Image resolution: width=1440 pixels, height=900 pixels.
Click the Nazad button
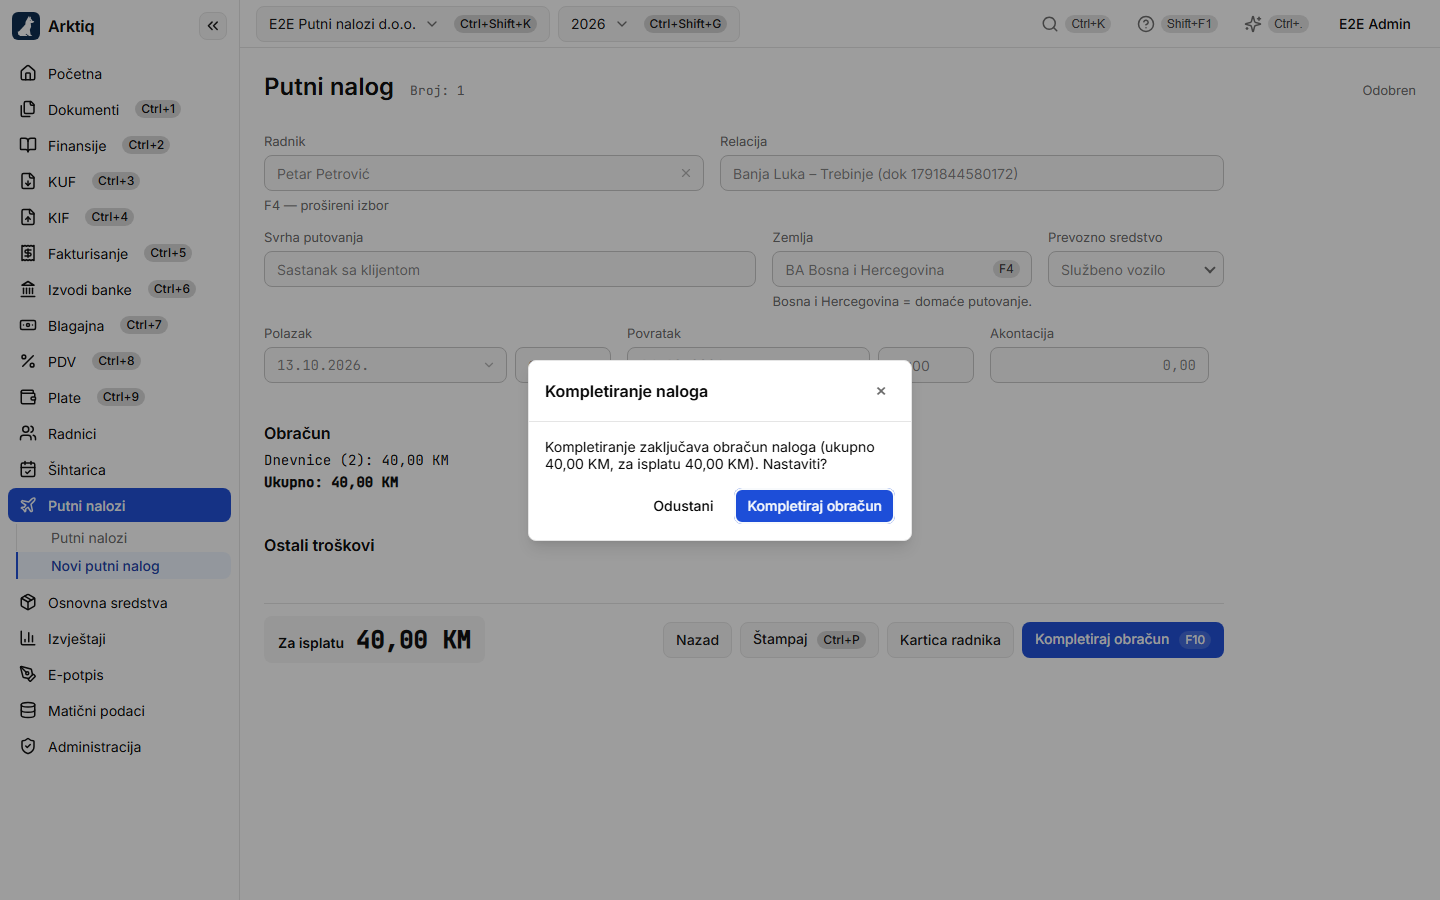697,640
